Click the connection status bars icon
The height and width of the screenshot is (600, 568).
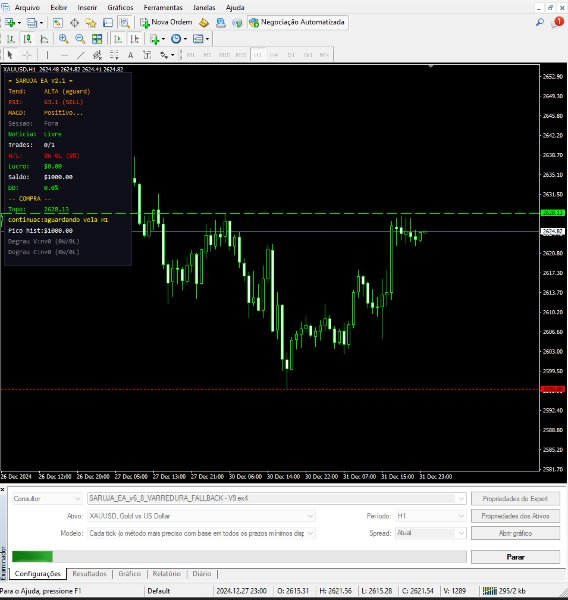pyautogui.click(x=490, y=591)
